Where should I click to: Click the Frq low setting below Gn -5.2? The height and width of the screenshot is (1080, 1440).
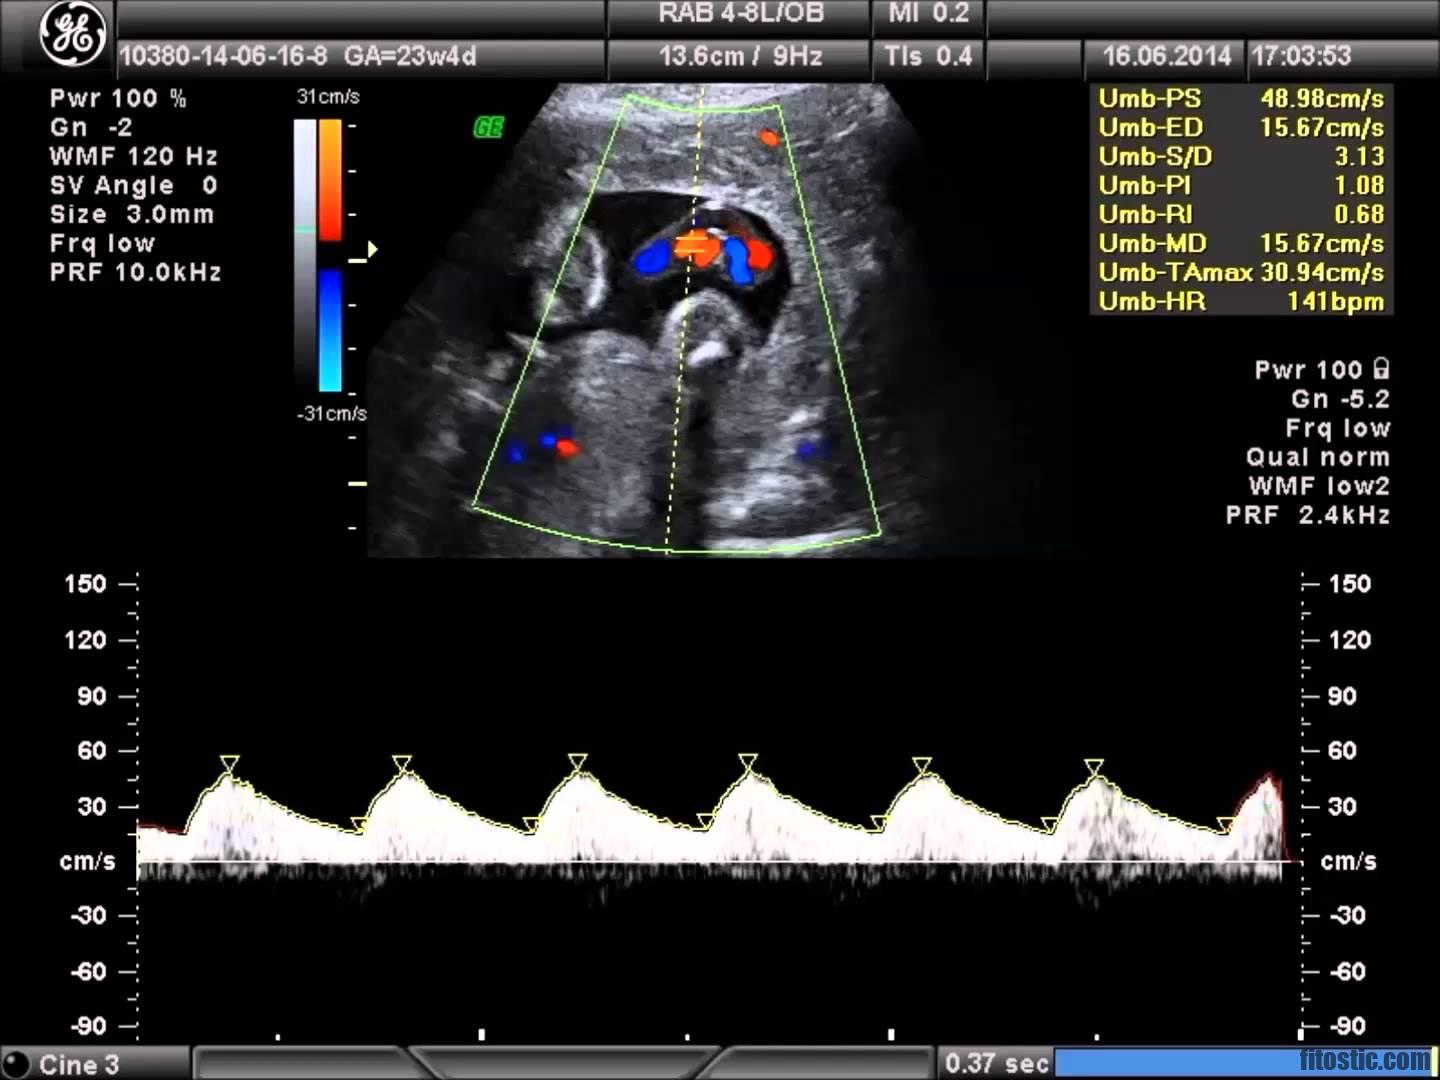pyautogui.click(x=1338, y=428)
